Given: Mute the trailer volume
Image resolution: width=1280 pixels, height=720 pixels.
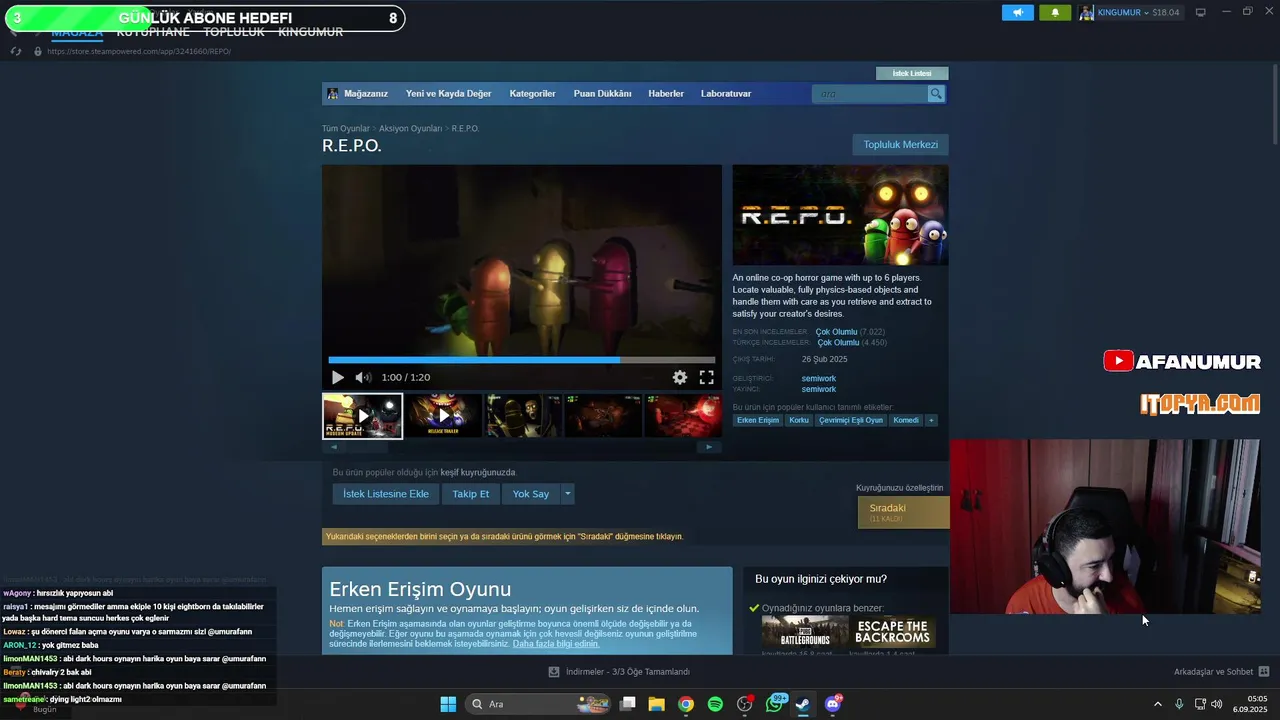Looking at the screenshot, I should click(x=363, y=377).
